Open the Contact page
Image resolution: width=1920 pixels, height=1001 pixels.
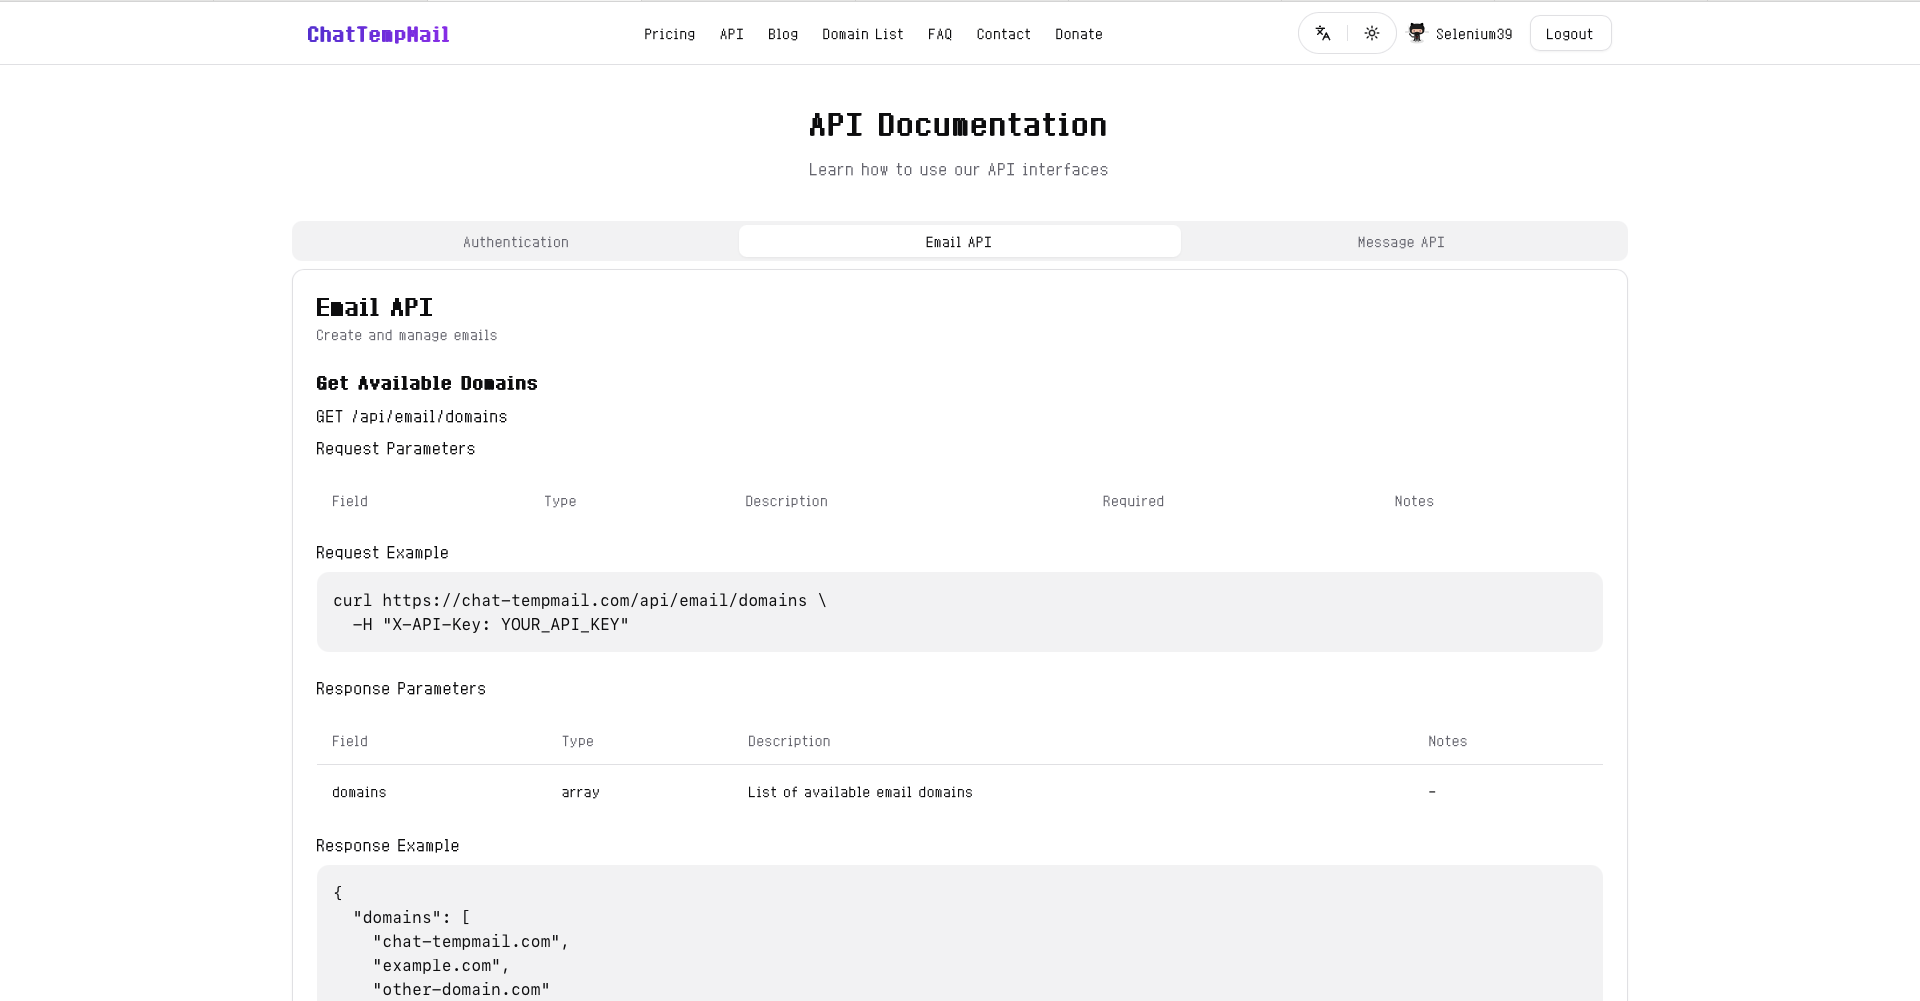pyautogui.click(x=1003, y=34)
